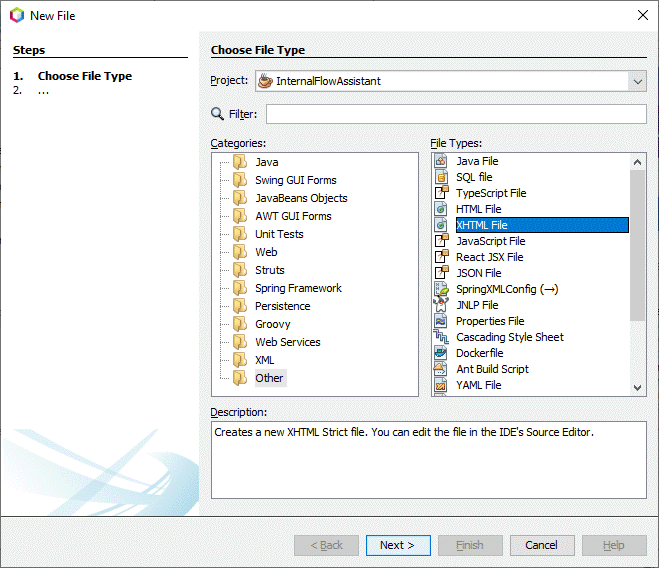The height and width of the screenshot is (568, 659).
Task: Click the Next button
Action: [398, 545]
